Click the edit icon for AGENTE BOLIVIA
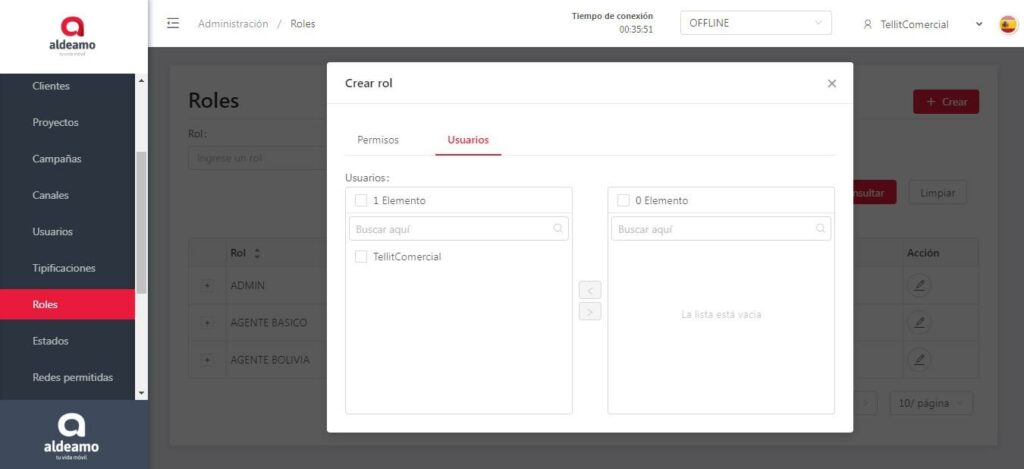The height and width of the screenshot is (469, 1024). [918, 359]
